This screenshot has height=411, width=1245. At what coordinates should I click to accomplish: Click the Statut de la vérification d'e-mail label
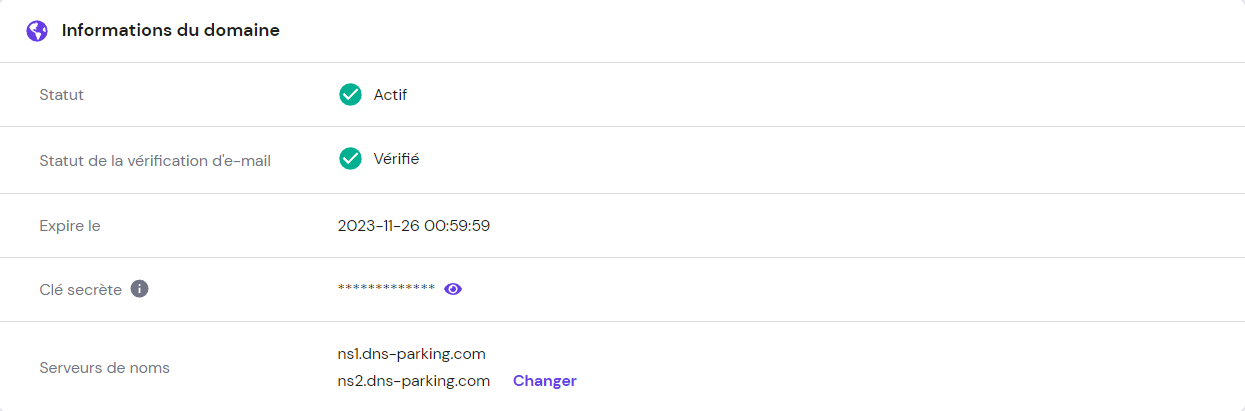pos(155,160)
